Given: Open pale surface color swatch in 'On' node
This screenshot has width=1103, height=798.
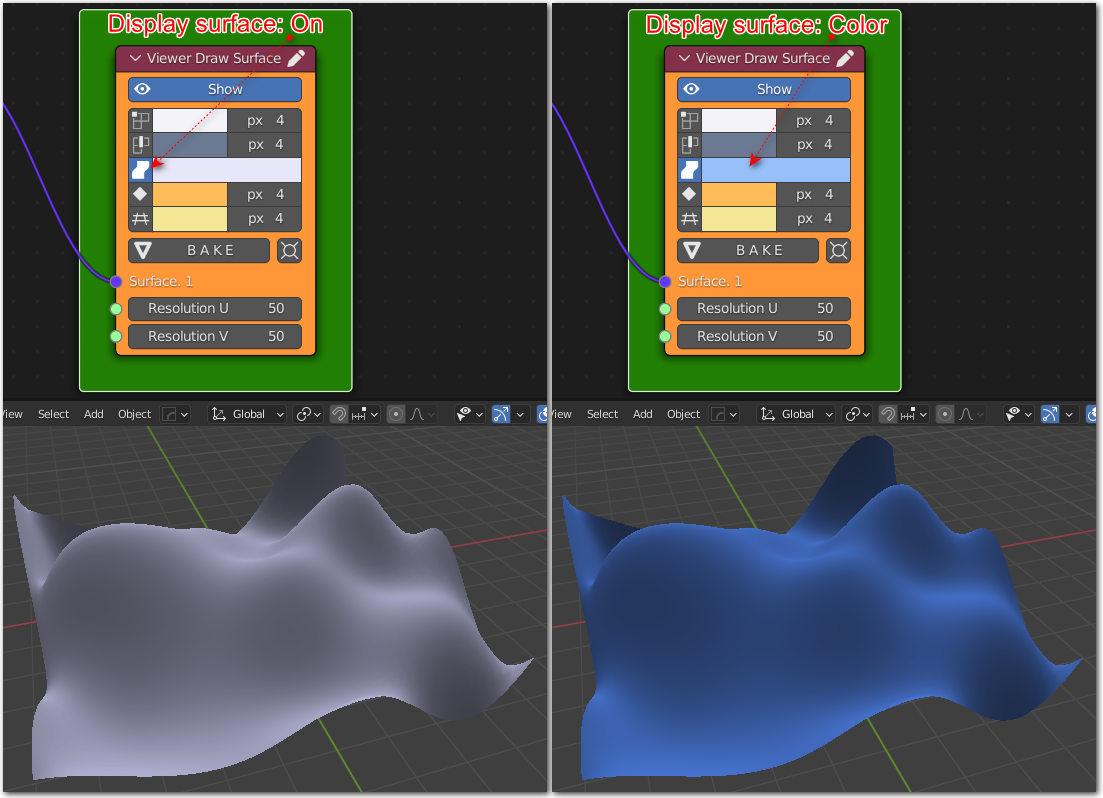Looking at the screenshot, I should pos(227,170).
